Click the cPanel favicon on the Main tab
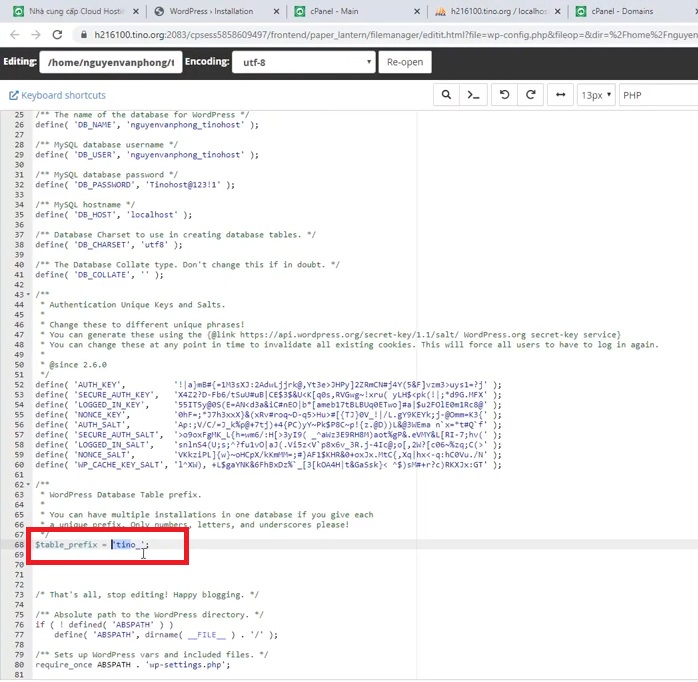698x682 pixels. pyautogui.click(x=300, y=11)
